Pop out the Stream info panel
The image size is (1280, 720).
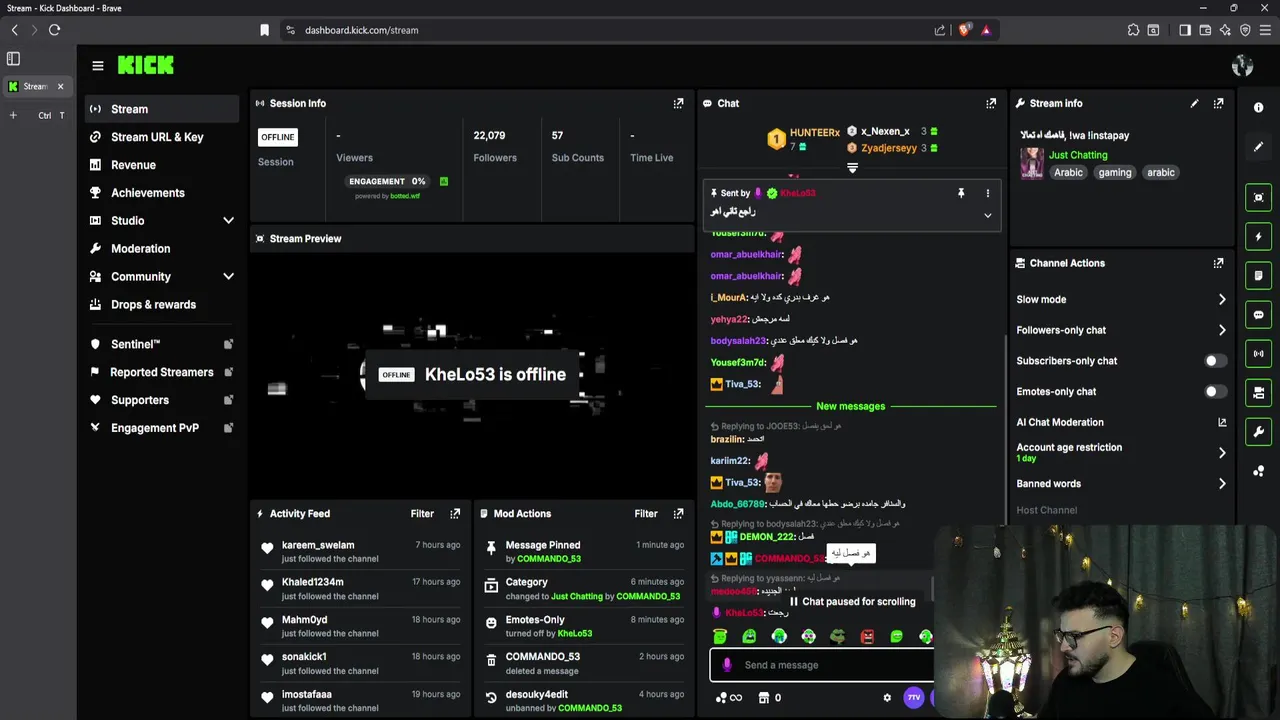(1218, 103)
